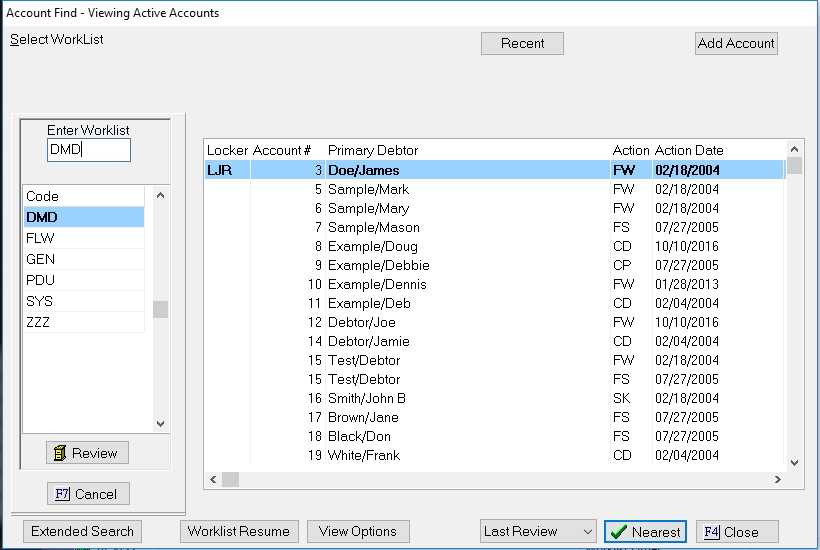Click the Primary Debtor column header
Screen dimensions: 820x550
[x=373, y=150]
